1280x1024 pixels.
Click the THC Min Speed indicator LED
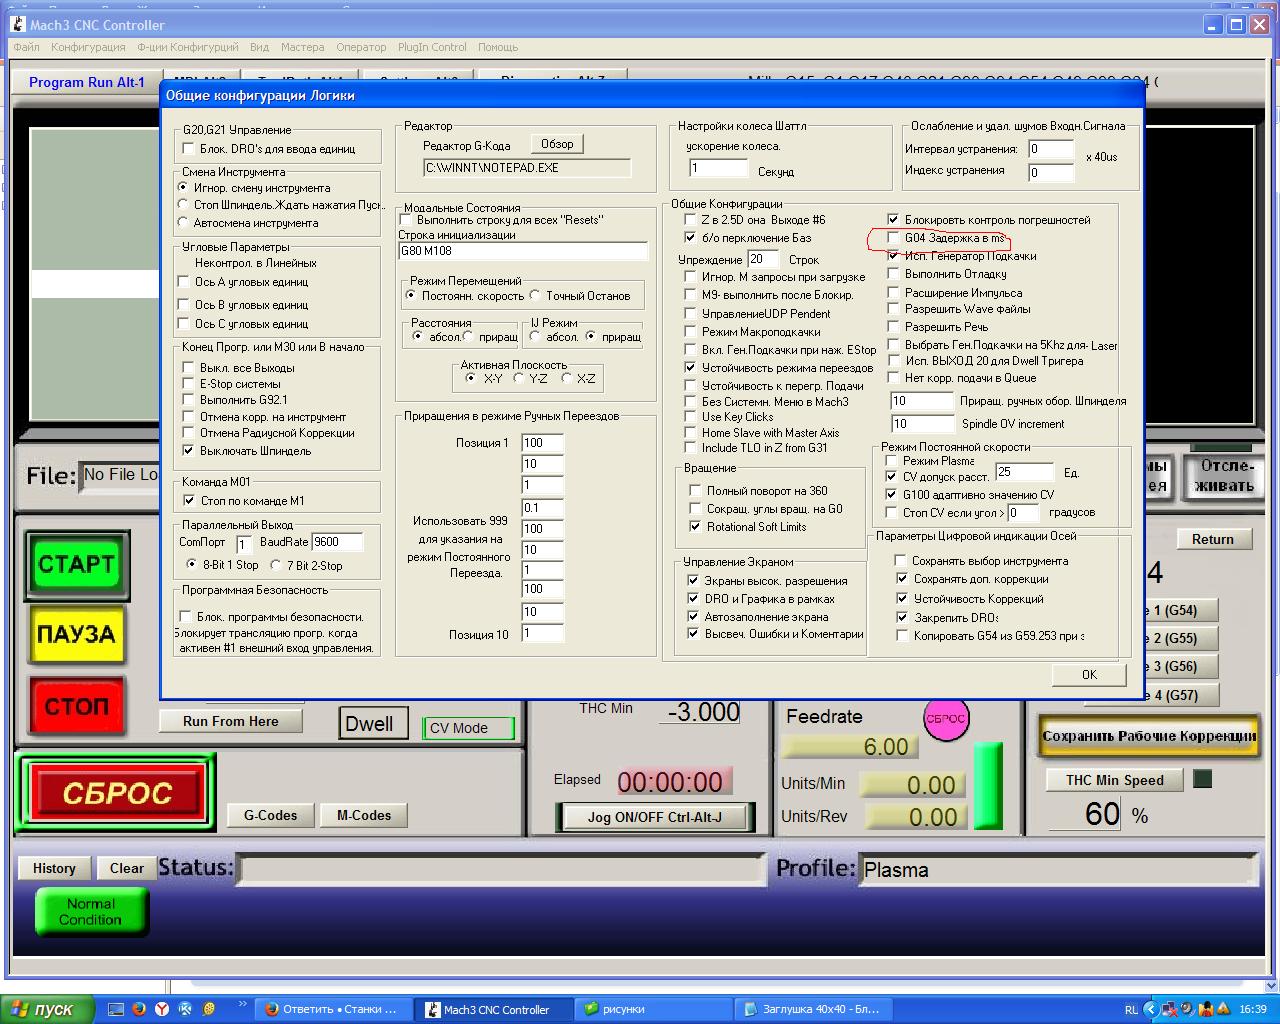point(1202,778)
